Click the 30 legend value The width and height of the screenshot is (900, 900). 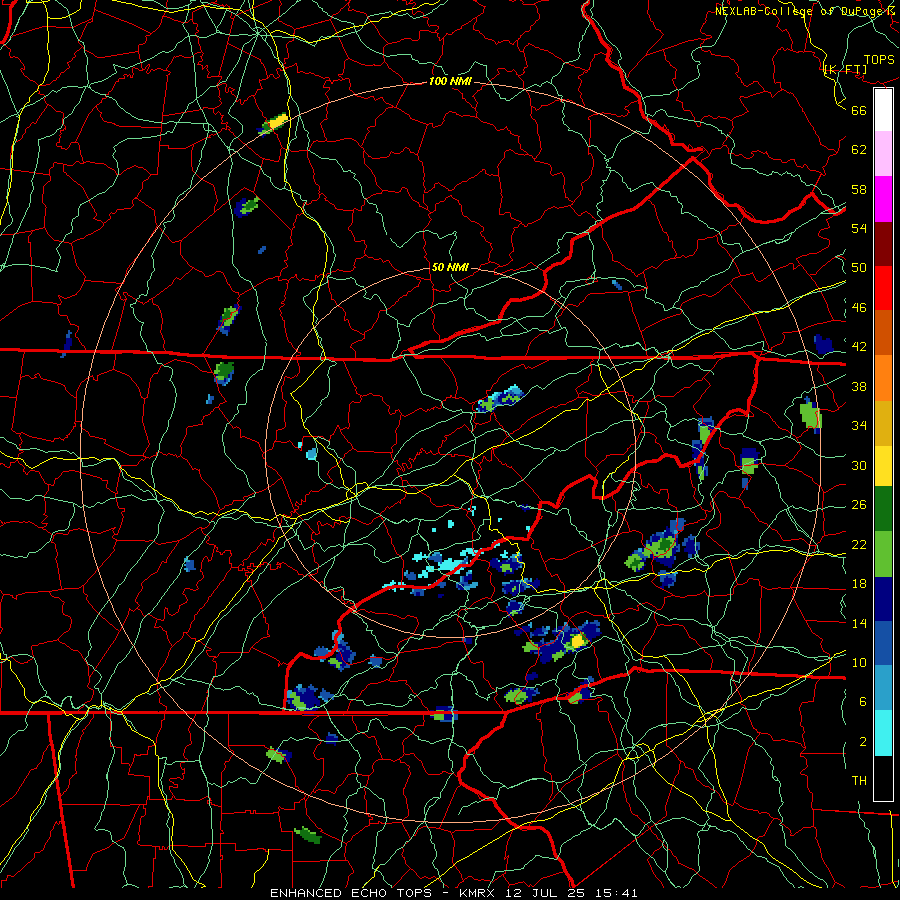859,465
